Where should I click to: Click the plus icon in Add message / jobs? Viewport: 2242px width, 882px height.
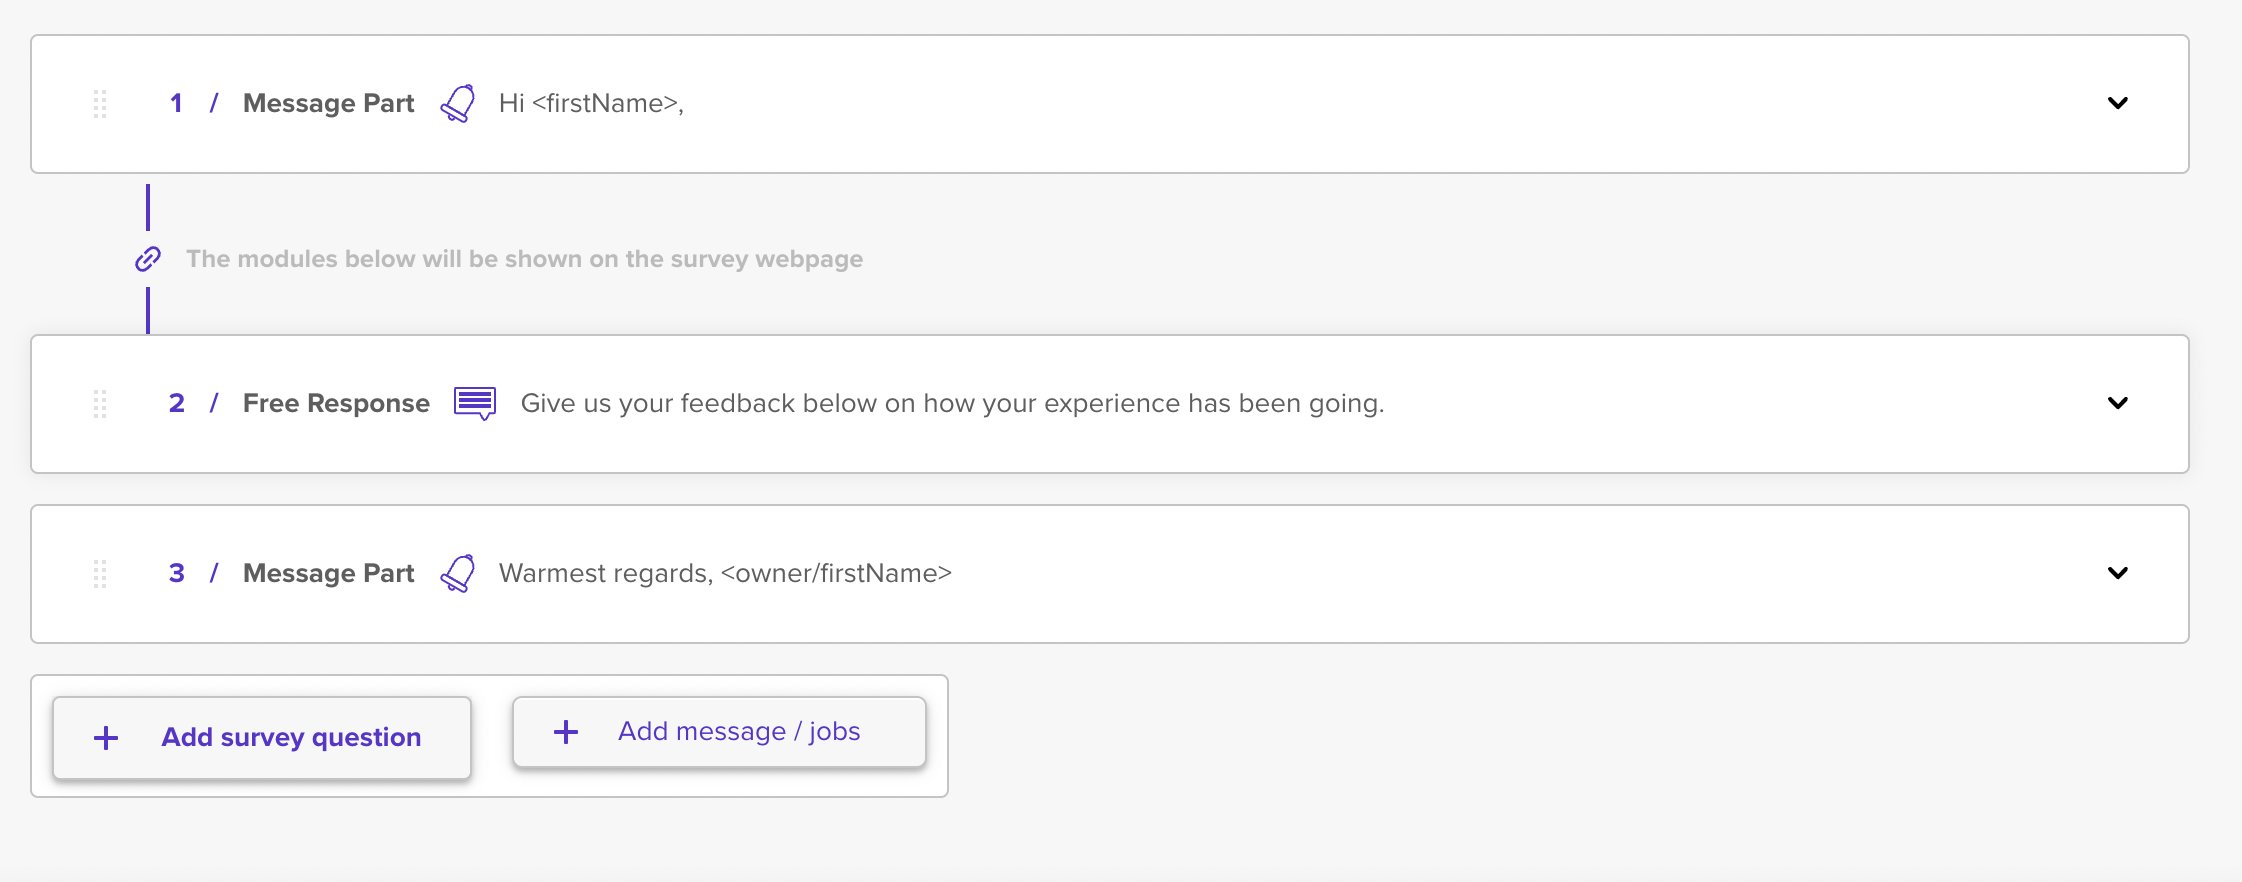[566, 732]
